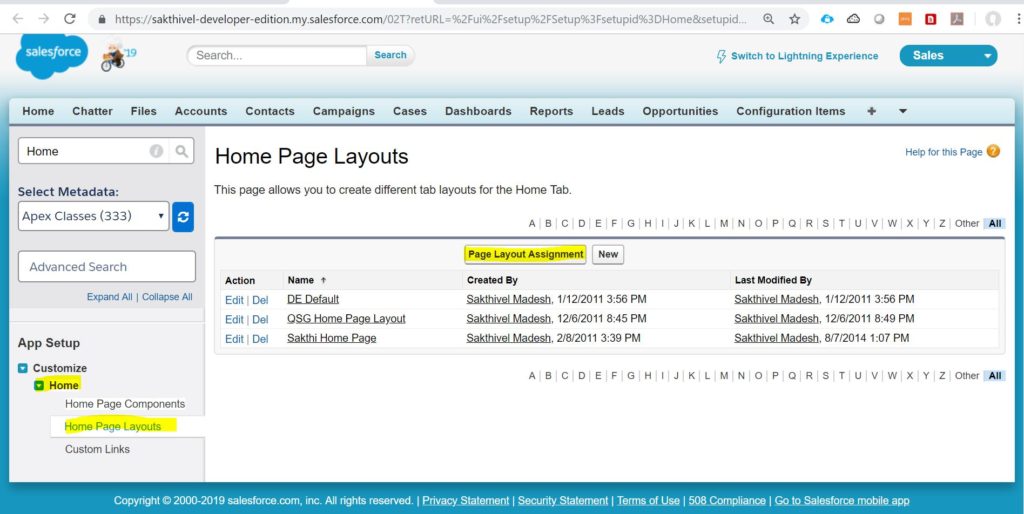Click the orange help question mark icon
Image resolution: width=1024 pixels, height=514 pixels.
click(993, 152)
